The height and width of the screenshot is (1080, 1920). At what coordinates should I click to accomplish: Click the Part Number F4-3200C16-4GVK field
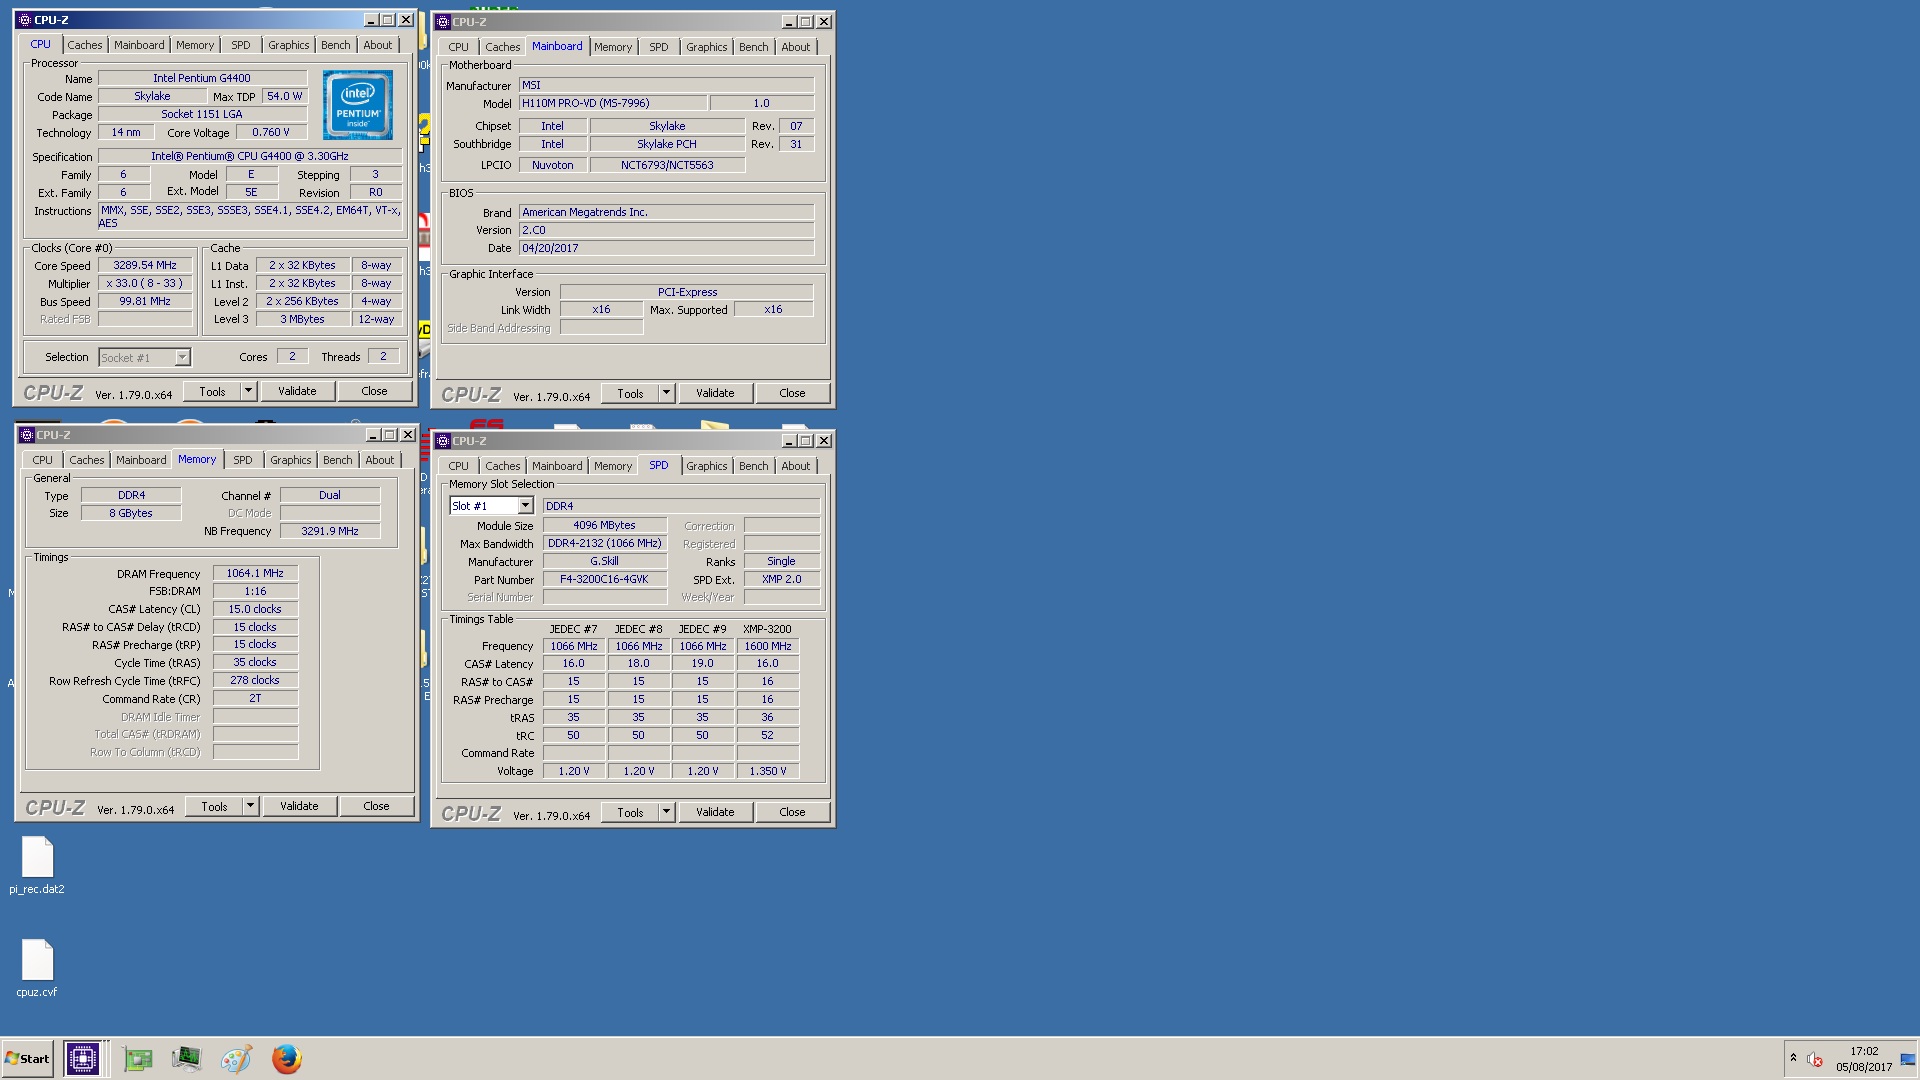pyautogui.click(x=604, y=579)
